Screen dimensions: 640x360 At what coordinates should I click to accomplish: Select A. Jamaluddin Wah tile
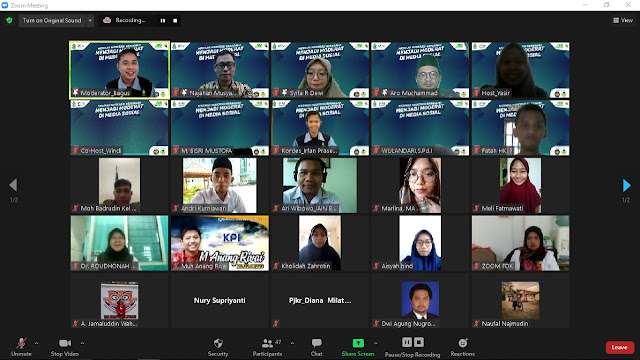tap(119, 300)
